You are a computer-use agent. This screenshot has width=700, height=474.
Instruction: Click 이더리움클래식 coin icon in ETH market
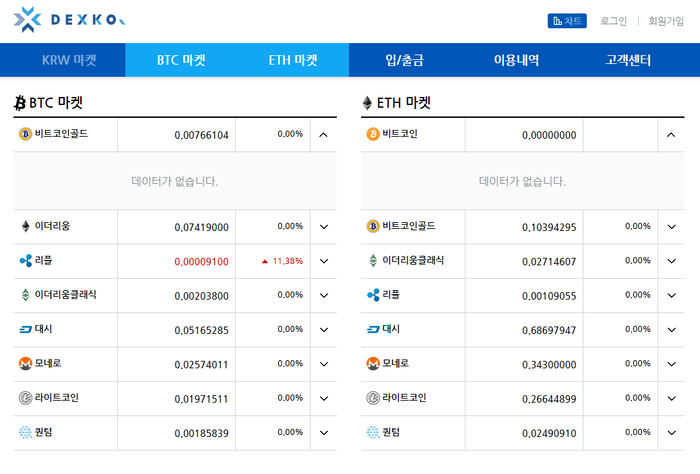click(x=373, y=261)
